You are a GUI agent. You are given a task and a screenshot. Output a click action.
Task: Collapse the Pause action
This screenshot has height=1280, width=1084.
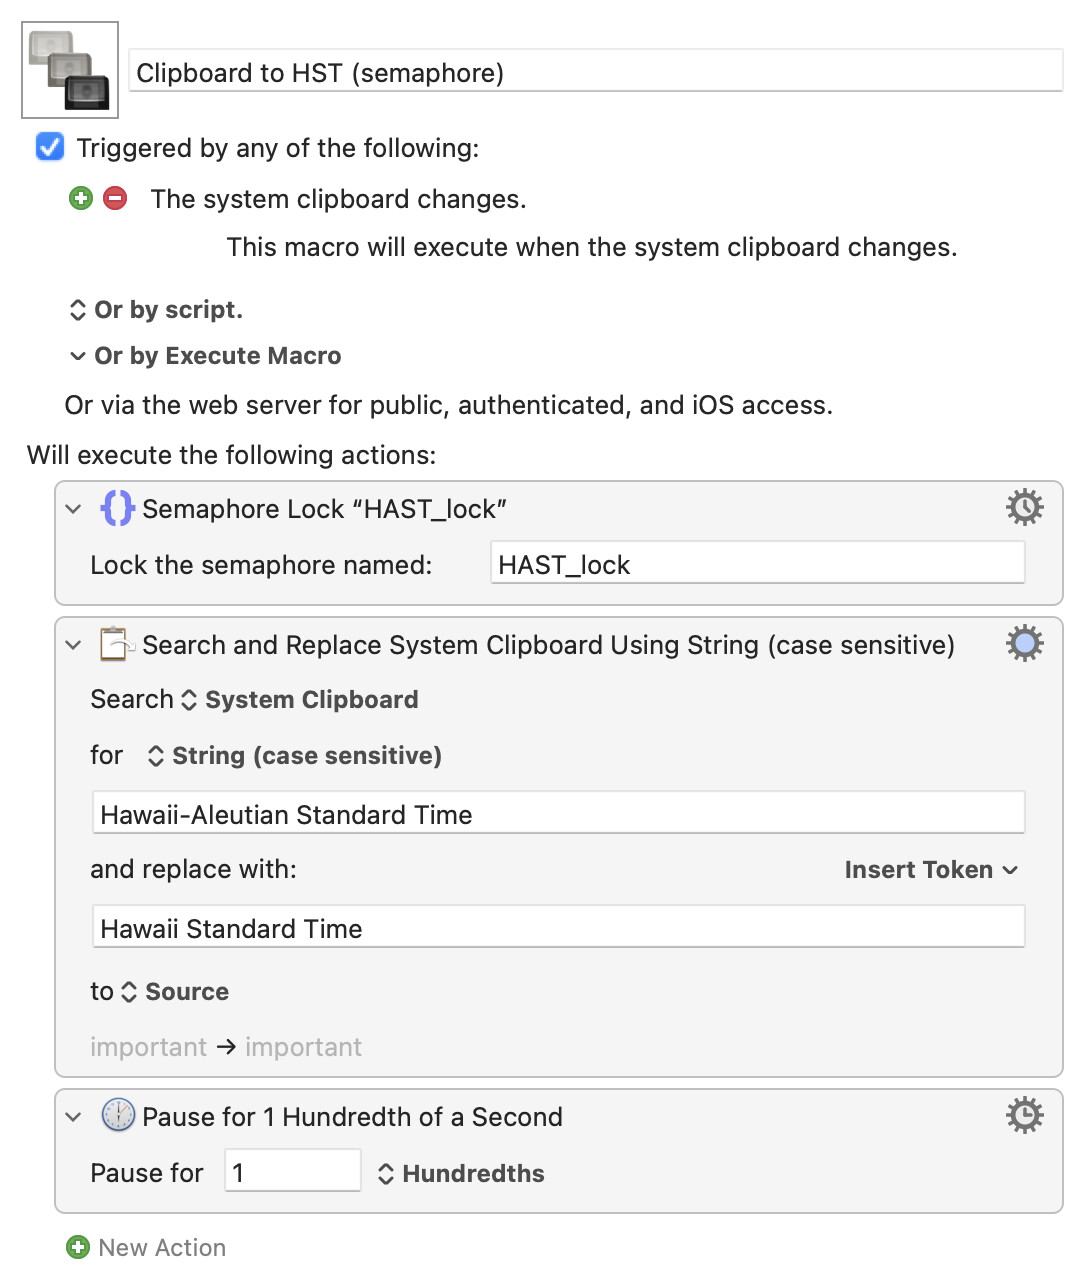pyautogui.click(x=73, y=1117)
